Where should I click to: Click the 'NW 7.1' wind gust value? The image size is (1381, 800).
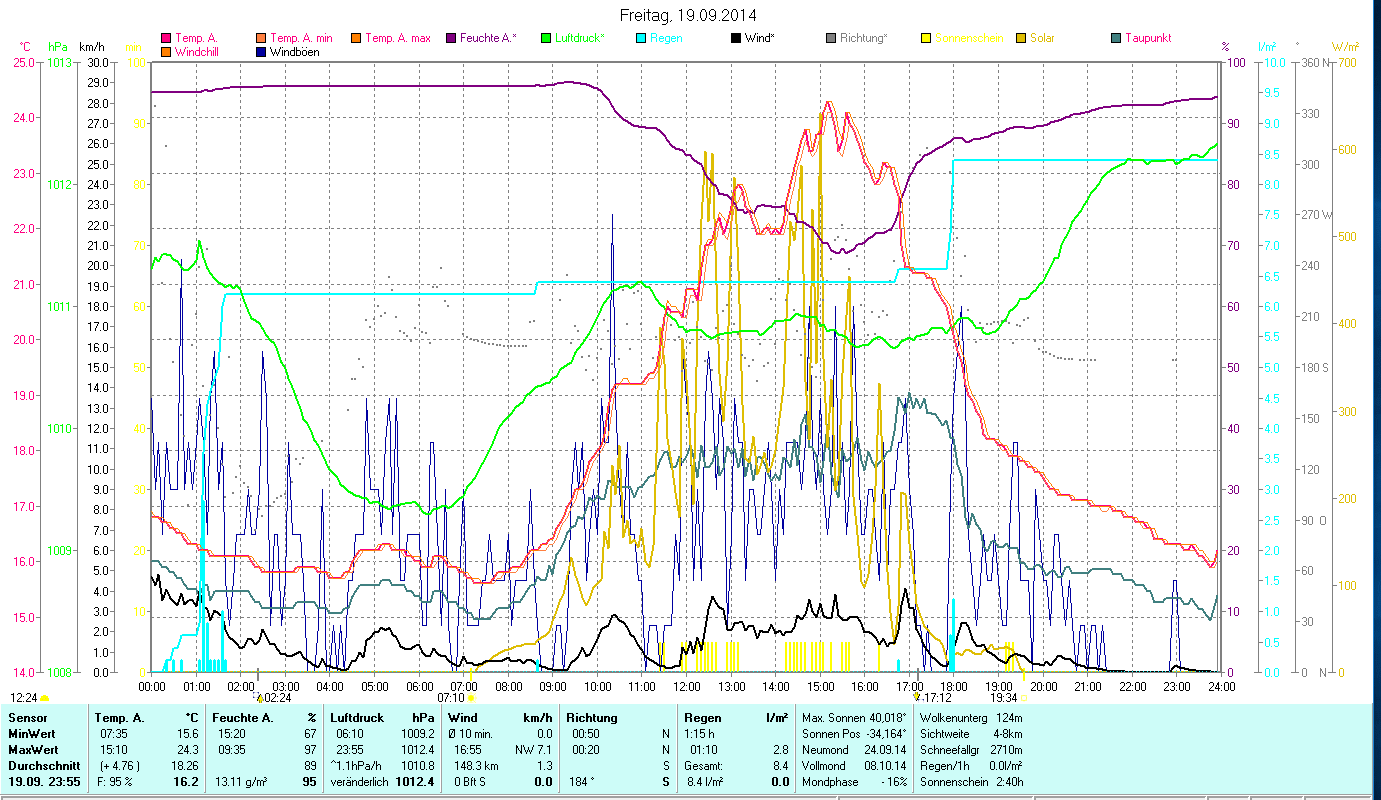coord(536,749)
